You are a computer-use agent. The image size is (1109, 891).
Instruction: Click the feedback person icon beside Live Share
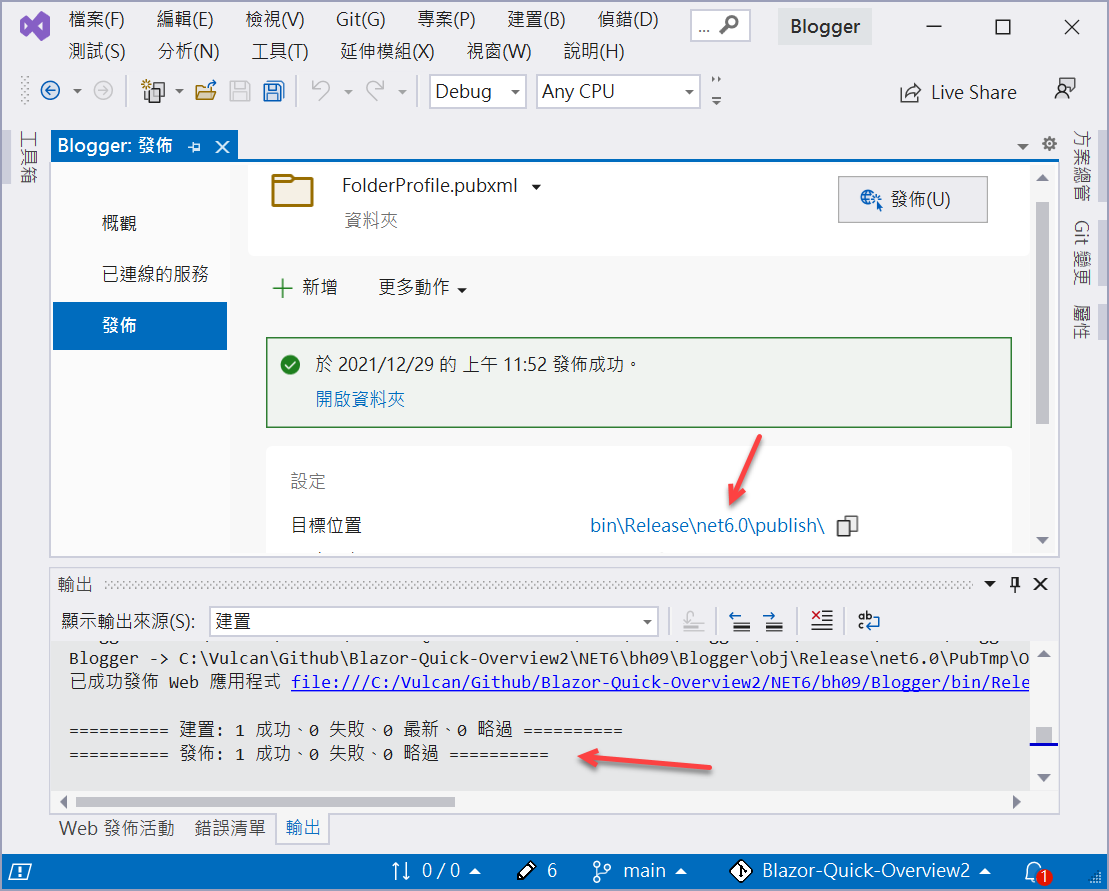point(1064,90)
